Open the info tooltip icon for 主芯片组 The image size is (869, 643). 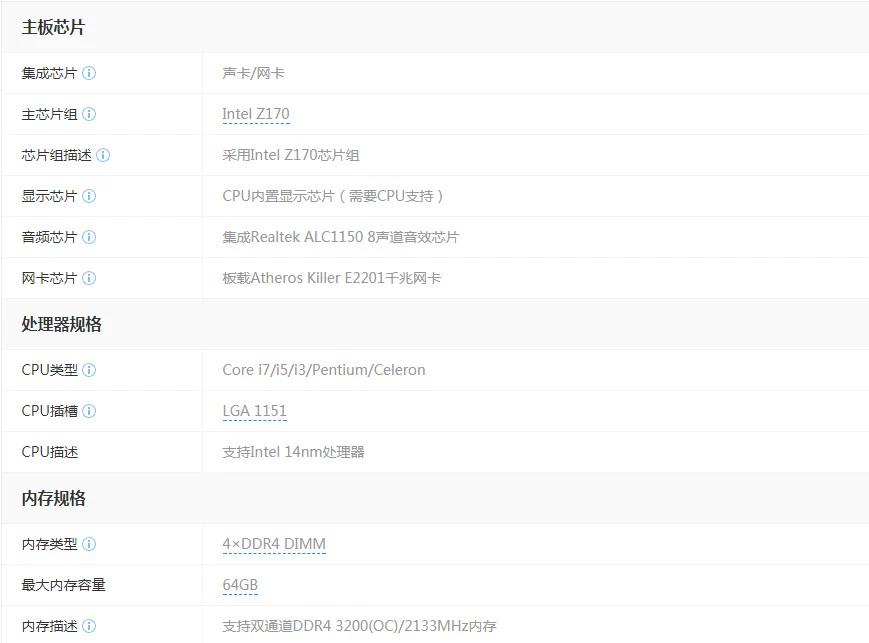pos(89,114)
